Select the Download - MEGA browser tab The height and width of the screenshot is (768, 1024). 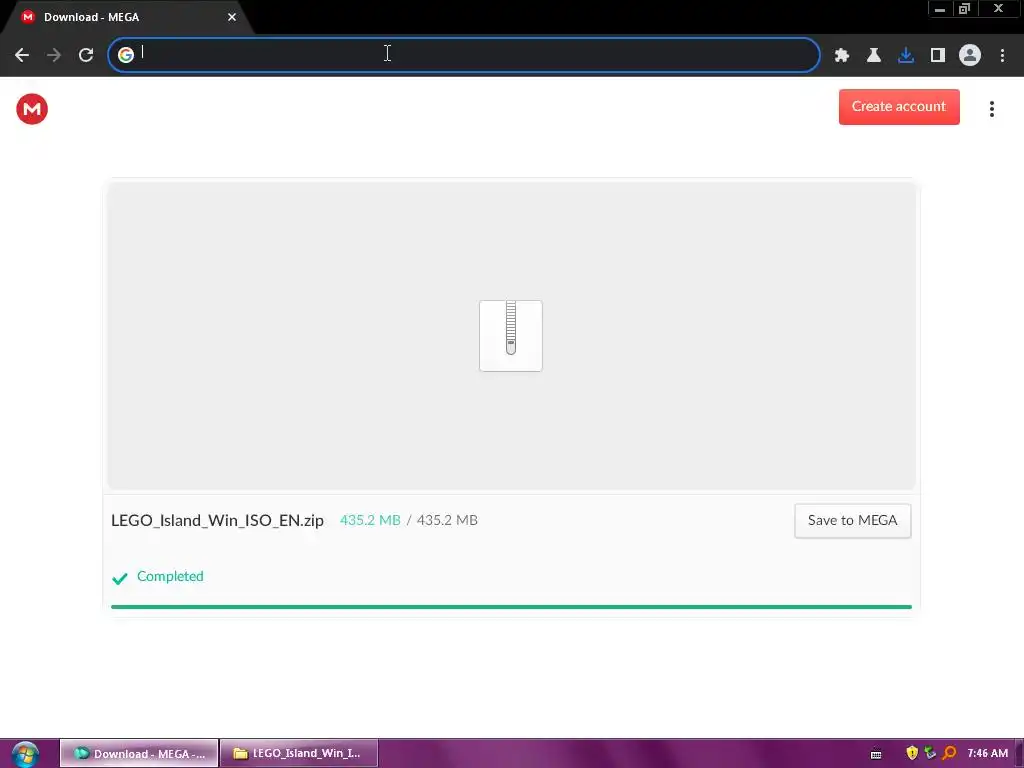(x=124, y=17)
